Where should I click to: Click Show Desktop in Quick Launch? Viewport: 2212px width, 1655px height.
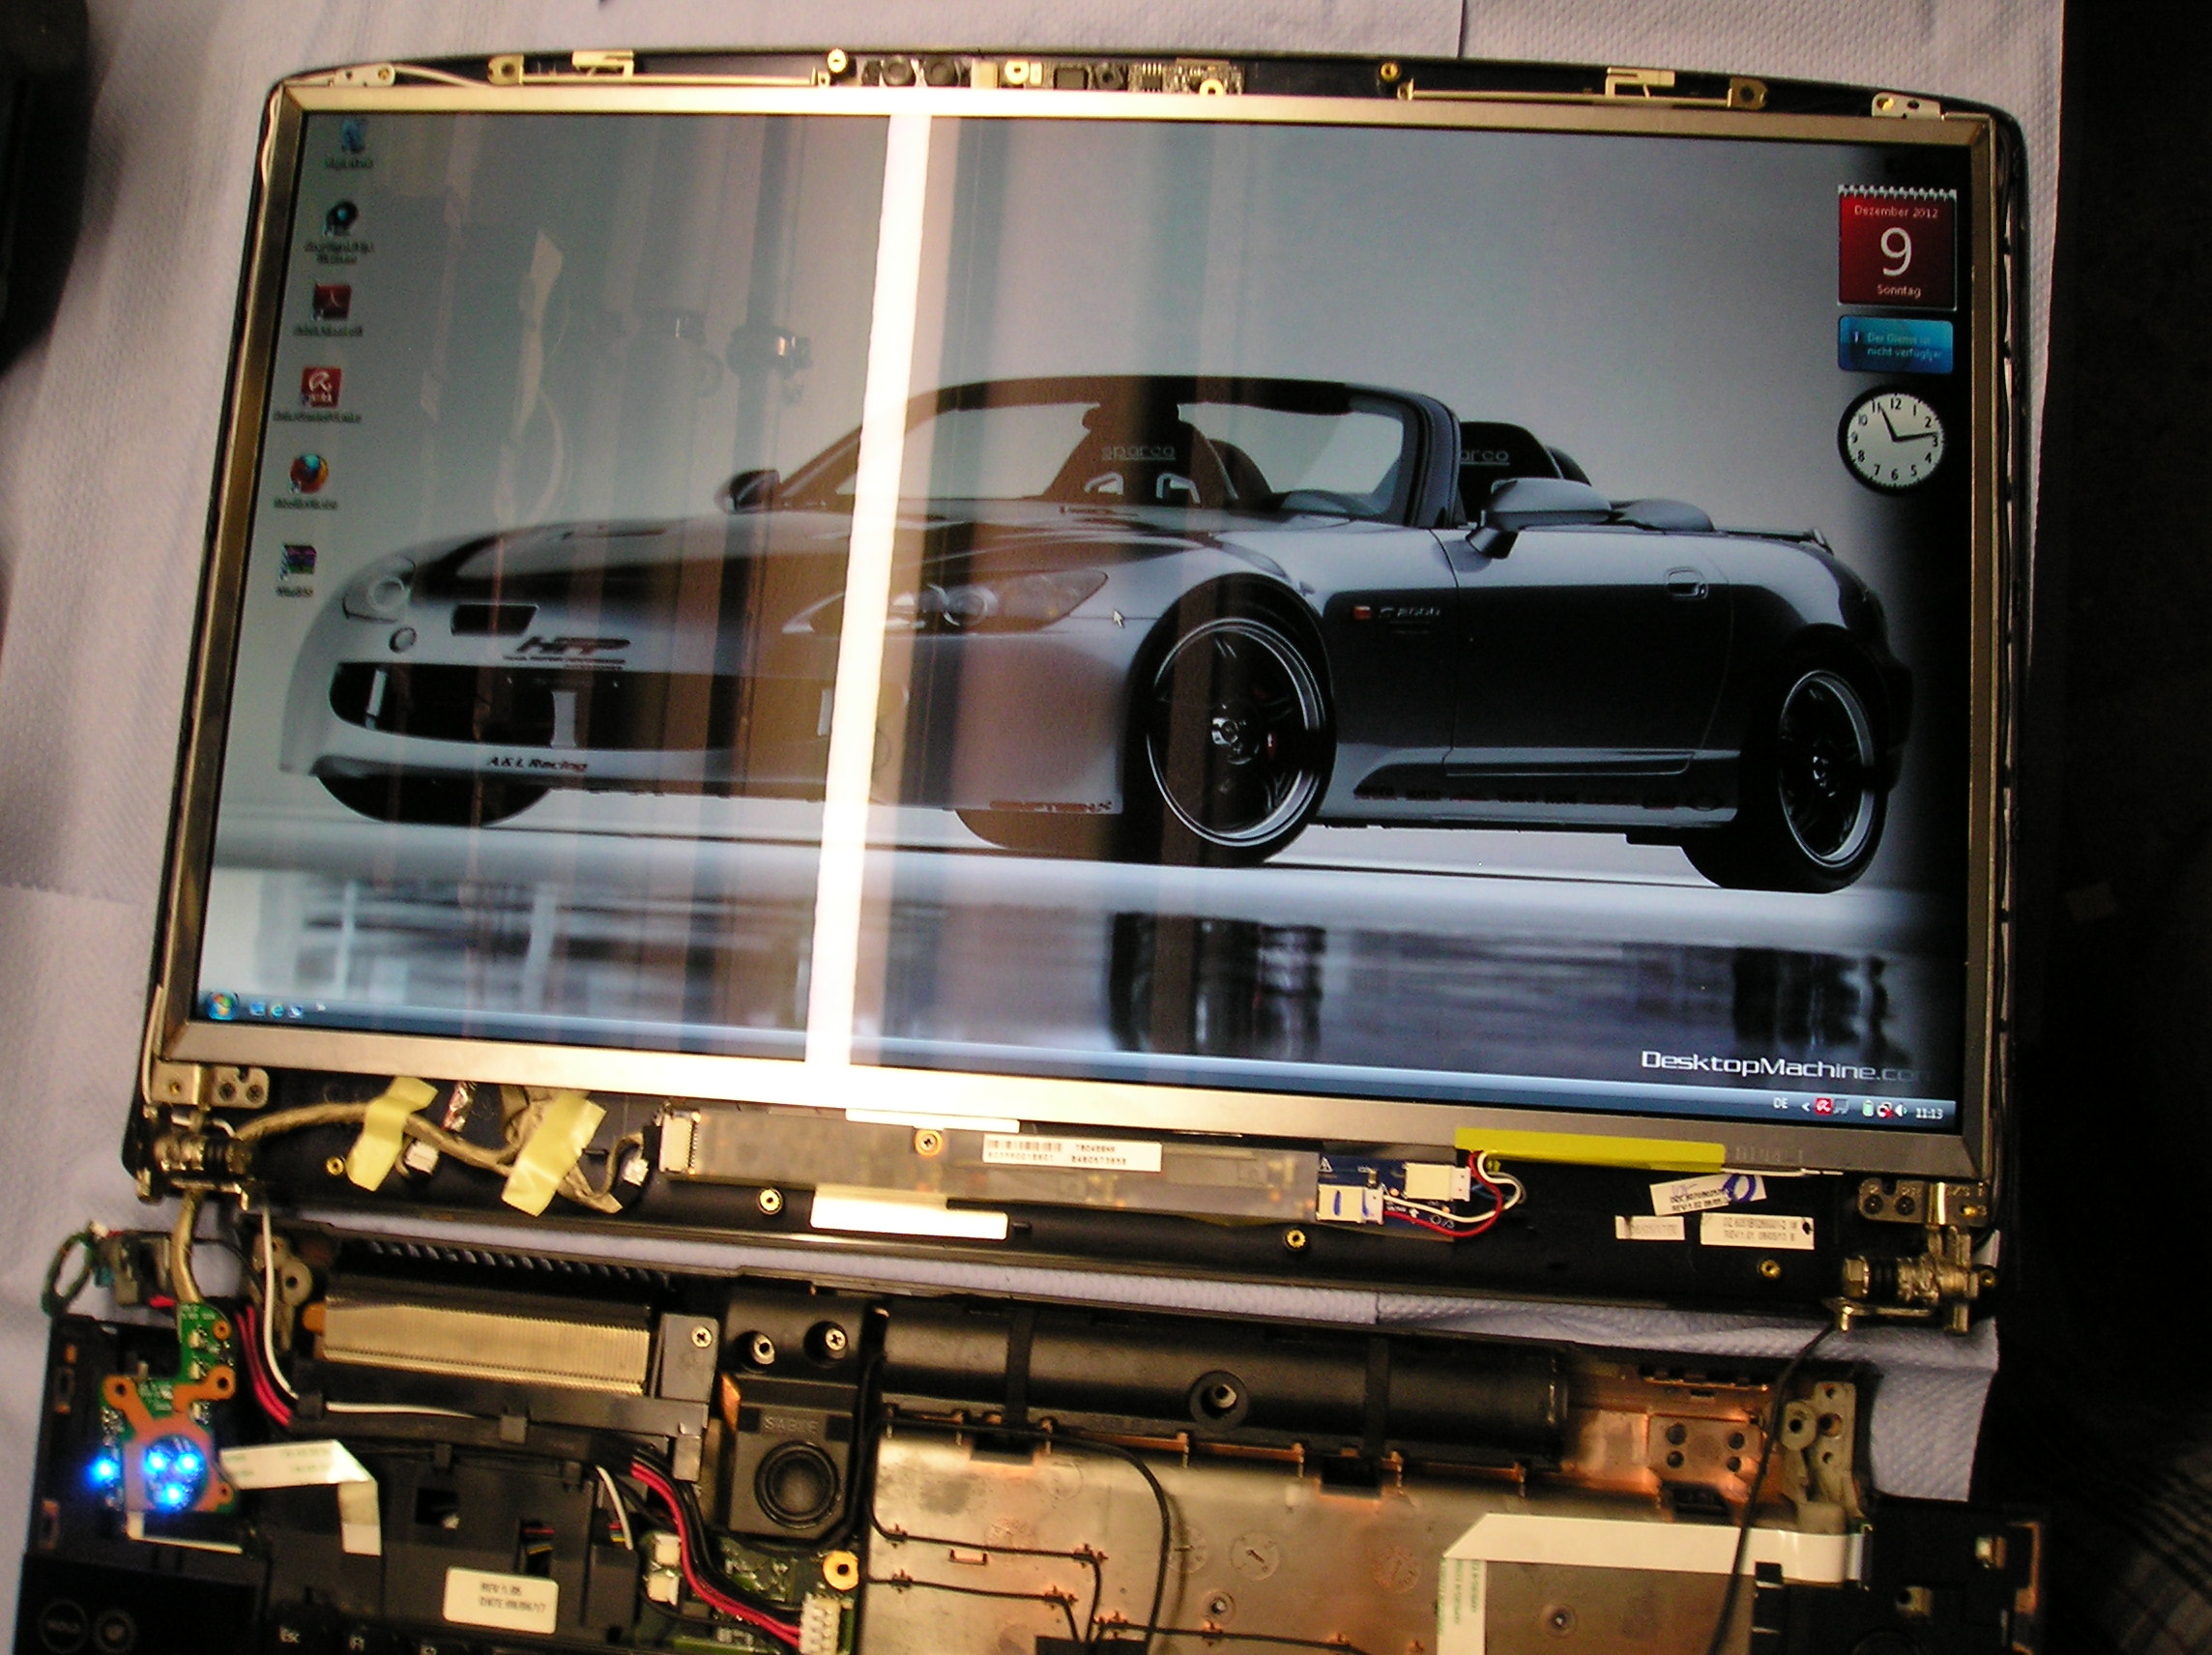[257, 1009]
